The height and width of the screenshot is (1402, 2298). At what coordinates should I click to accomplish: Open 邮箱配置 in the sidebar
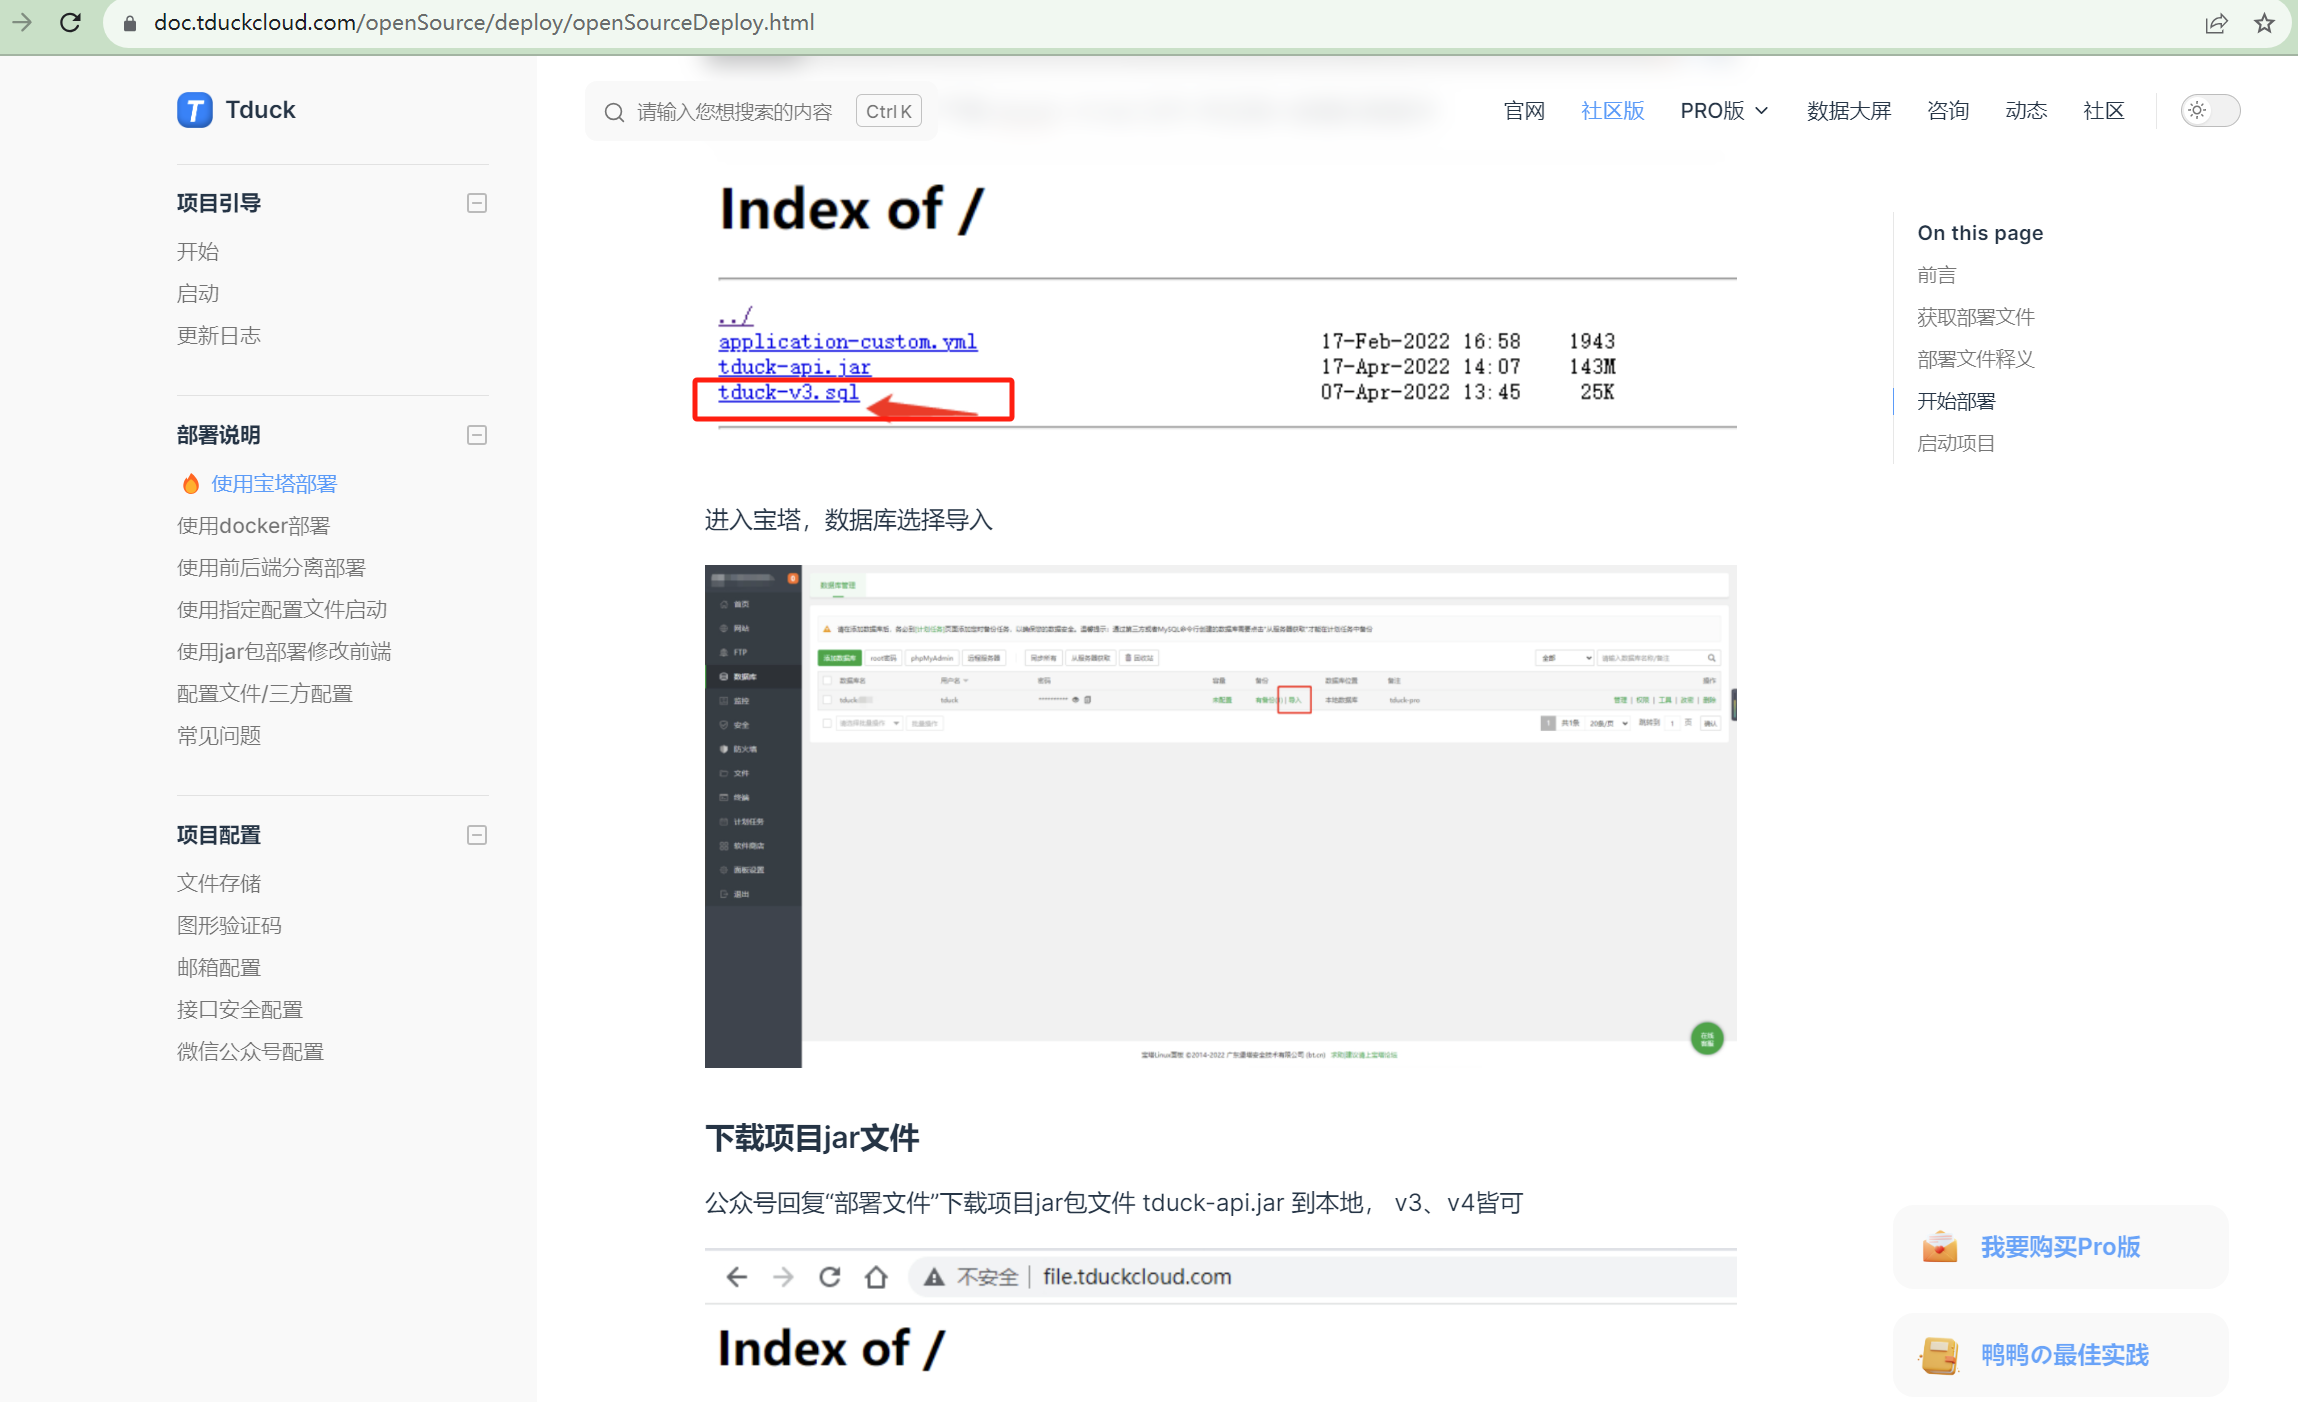click(219, 968)
